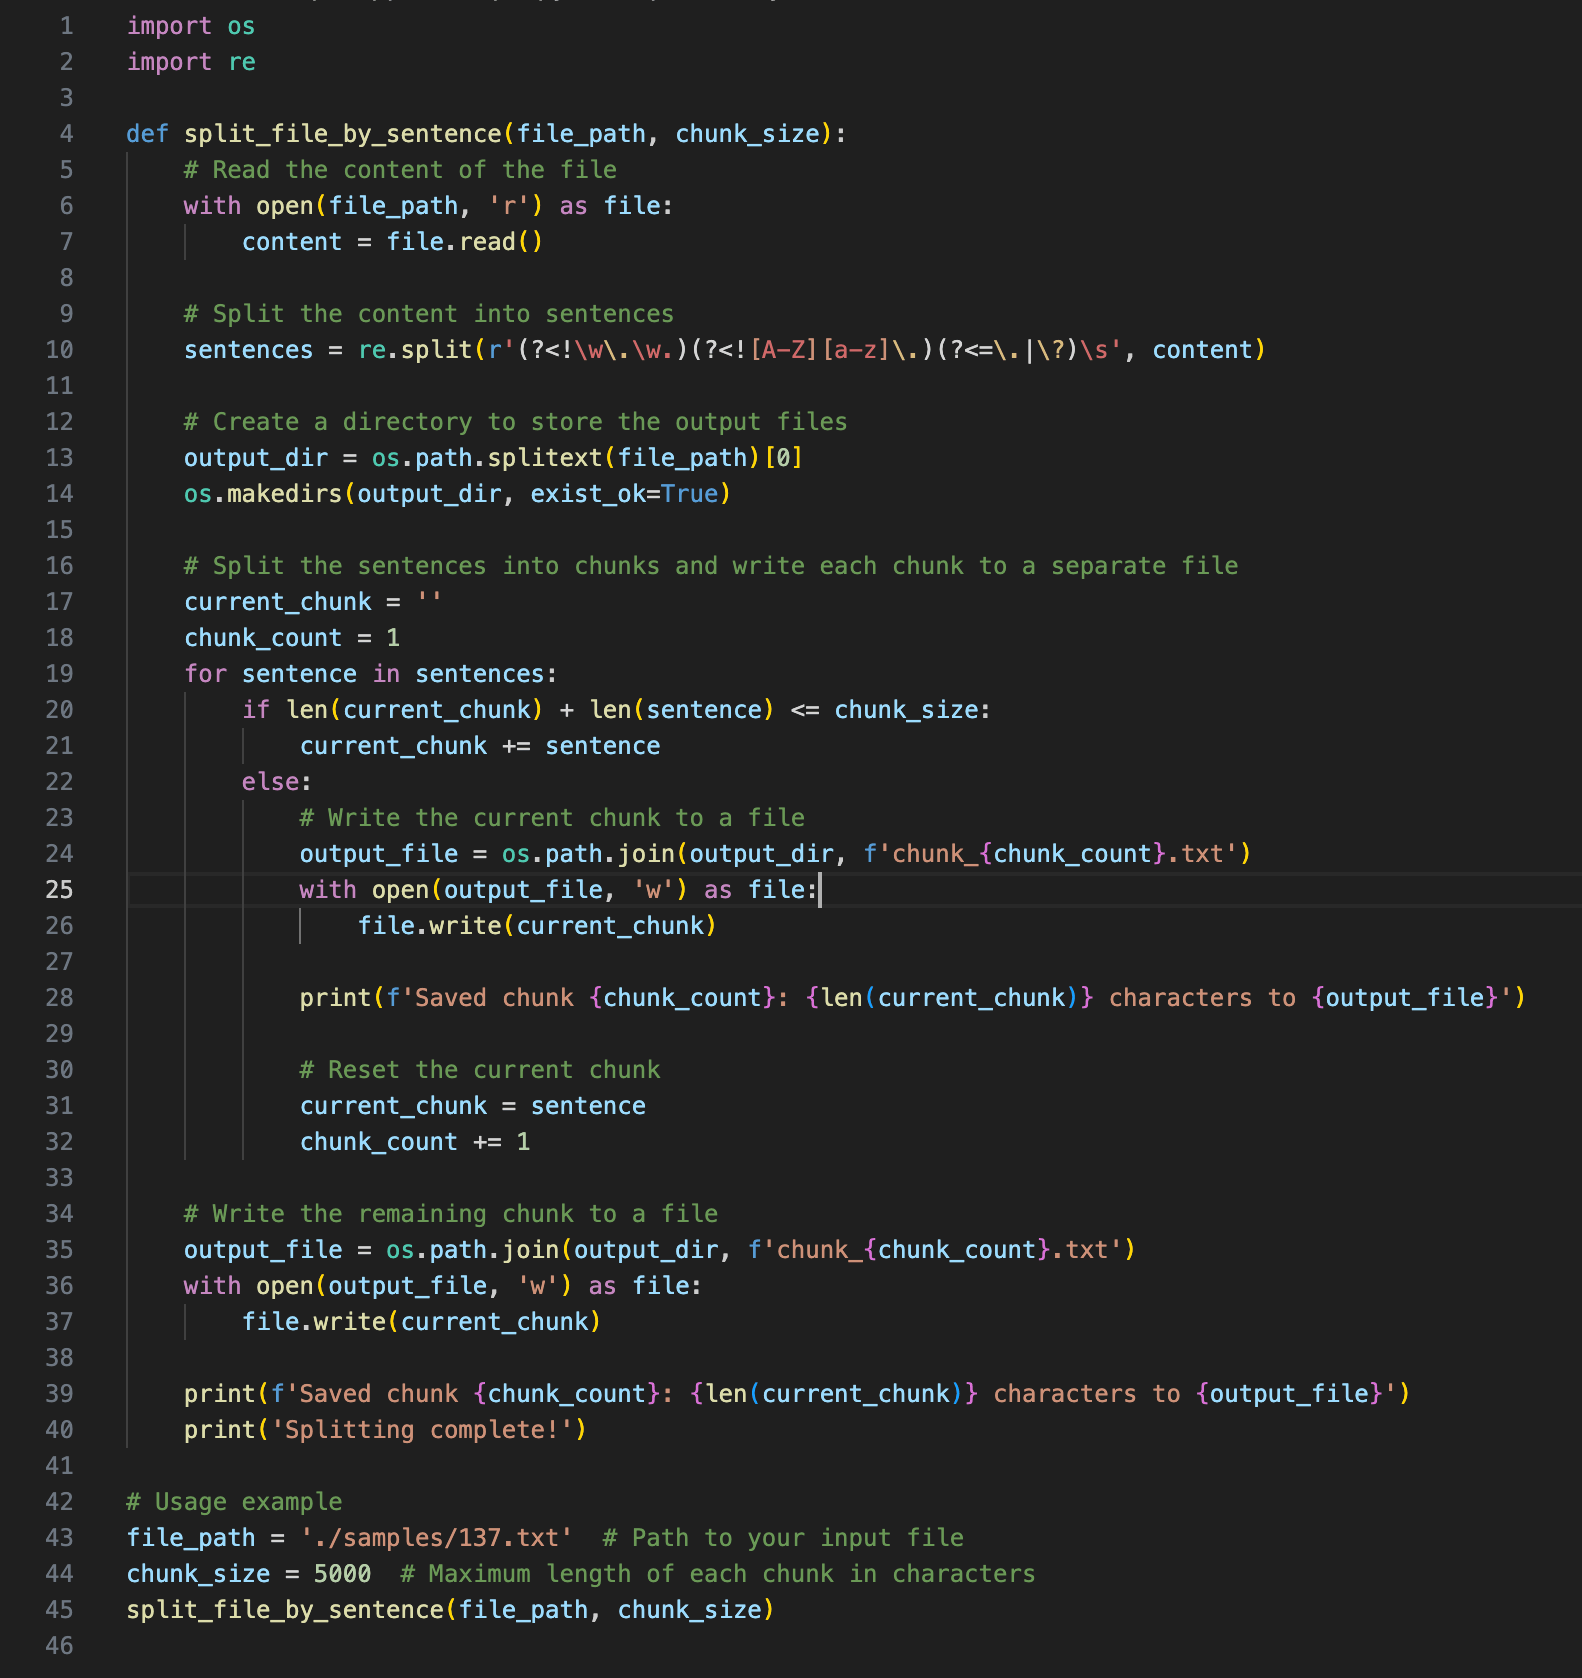Image resolution: width=1582 pixels, height=1678 pixels.
Task: Place cursor at end of line 25
Action: click(819, 890)
